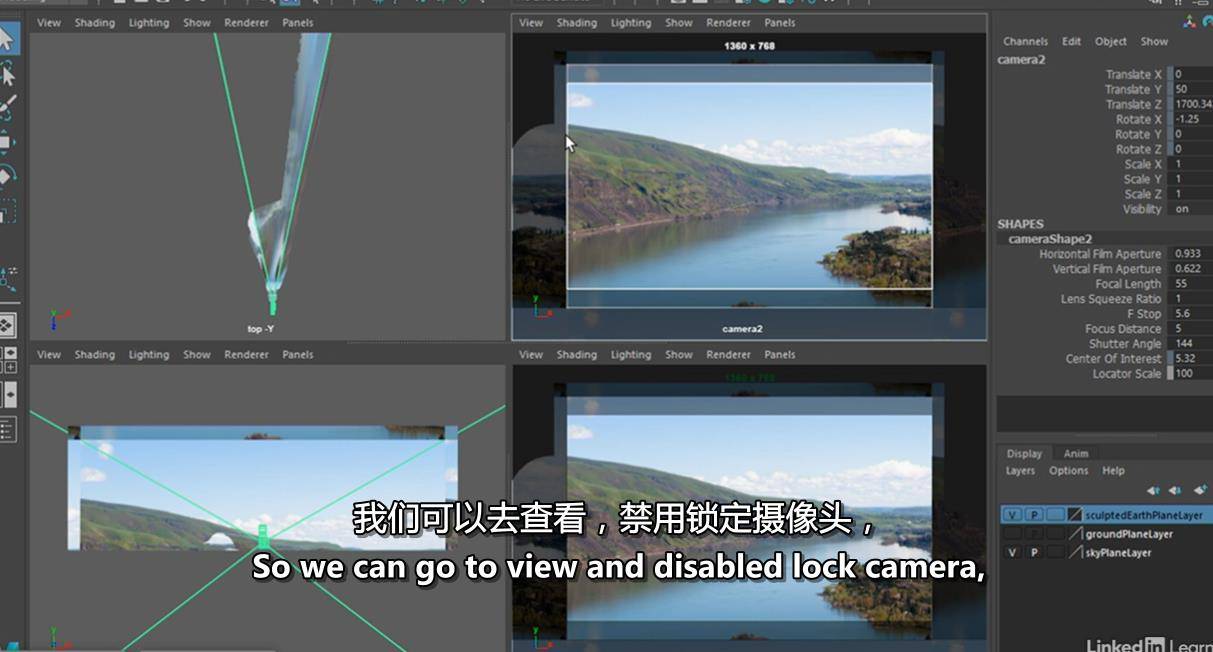Click the single-pane quick layout icon
1213x652 pixels.
pos(6,325)
